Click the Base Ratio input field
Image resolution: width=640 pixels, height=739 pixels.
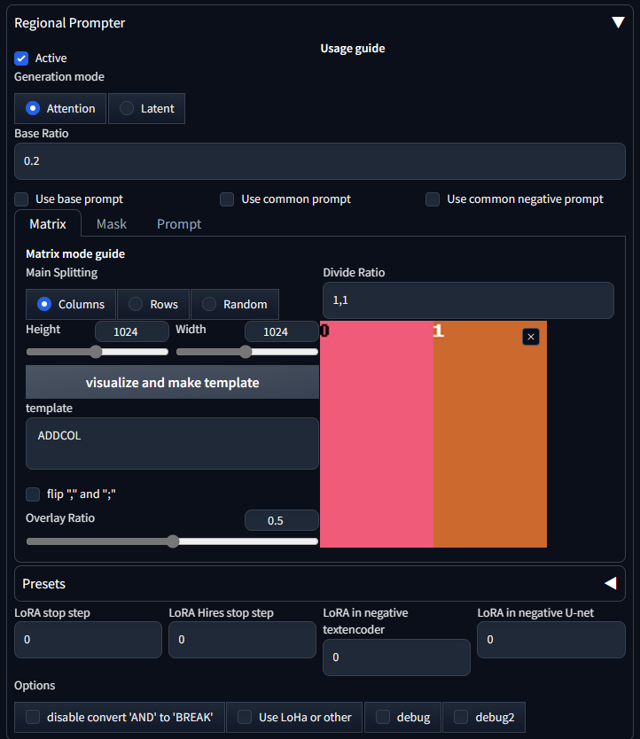pos(320,161)
